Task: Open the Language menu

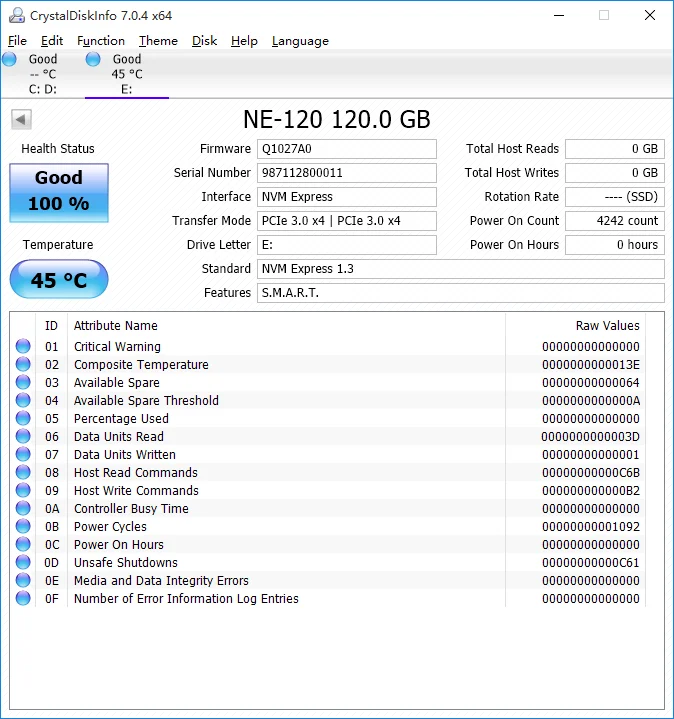Action: [300, 41]
